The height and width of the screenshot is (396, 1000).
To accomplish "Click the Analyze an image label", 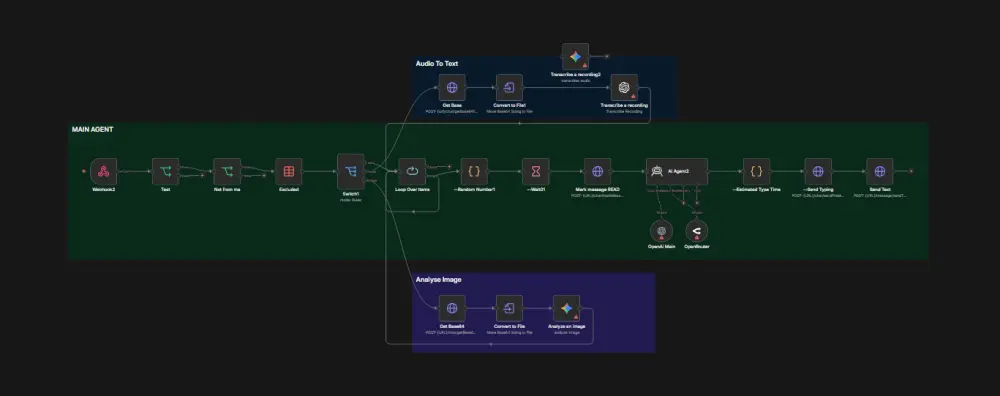I will click(x=566, y=326).
